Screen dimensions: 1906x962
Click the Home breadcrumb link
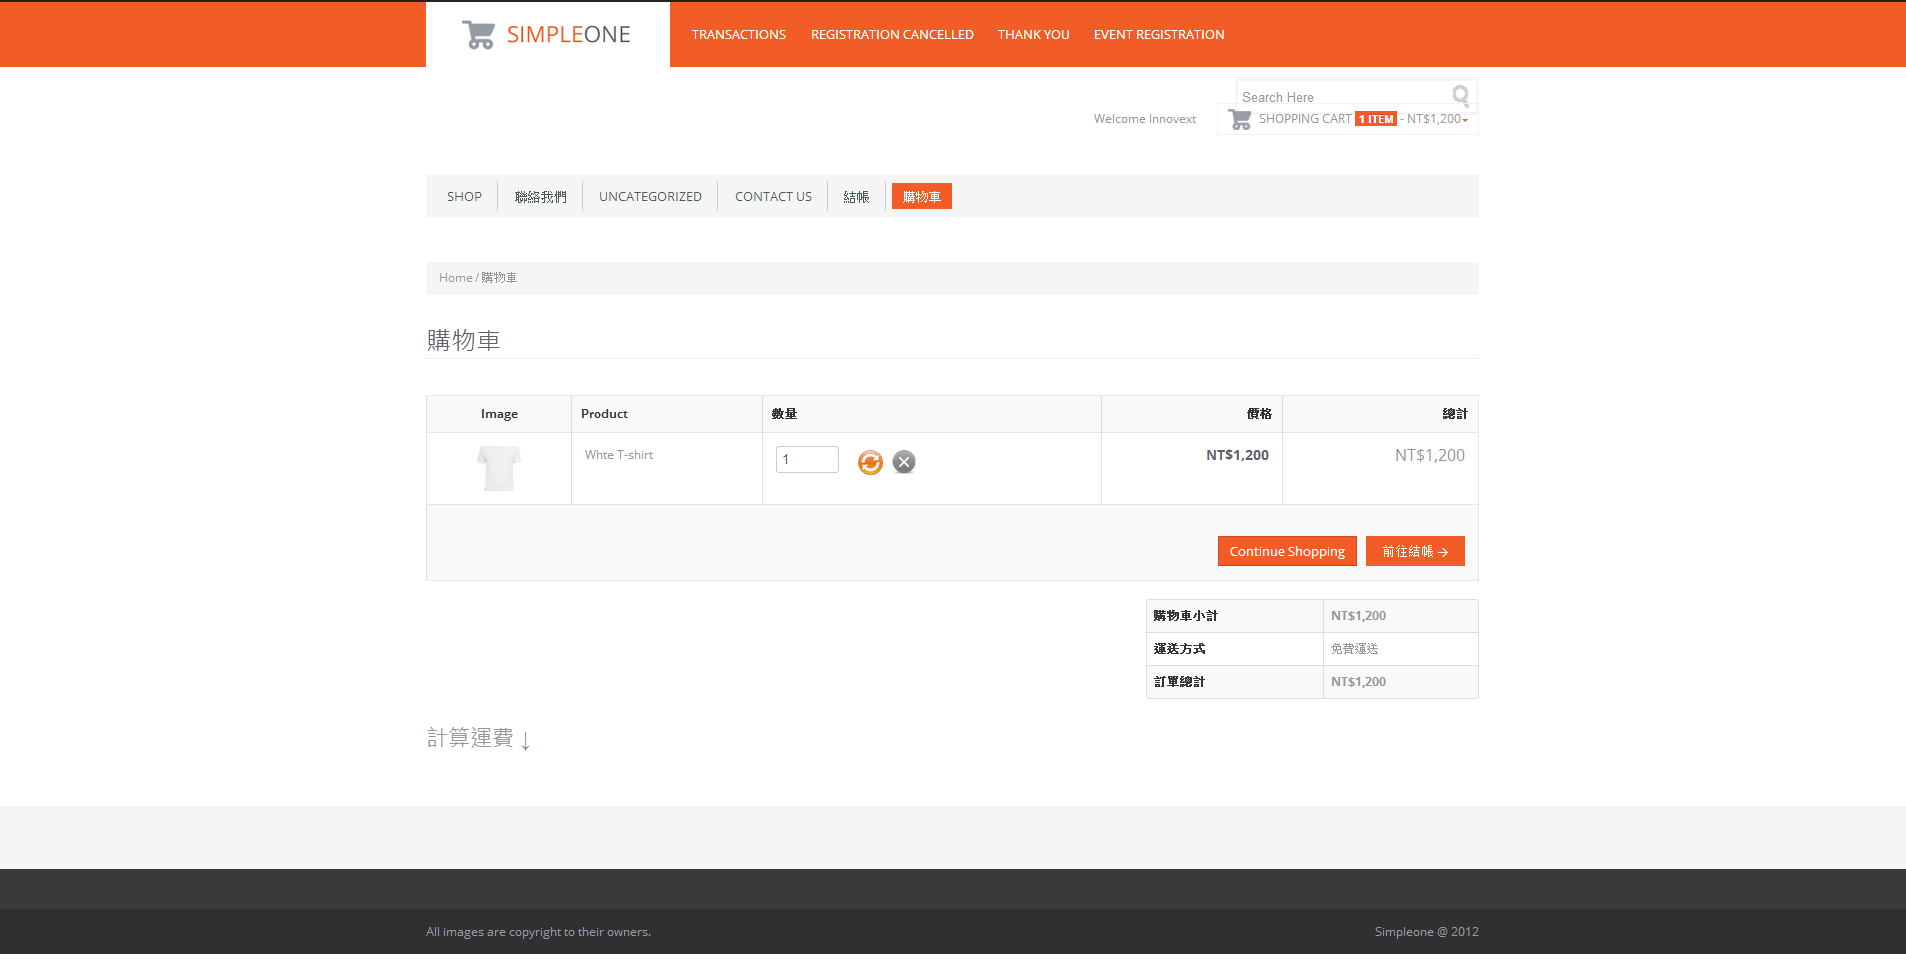tap(455, 278)
